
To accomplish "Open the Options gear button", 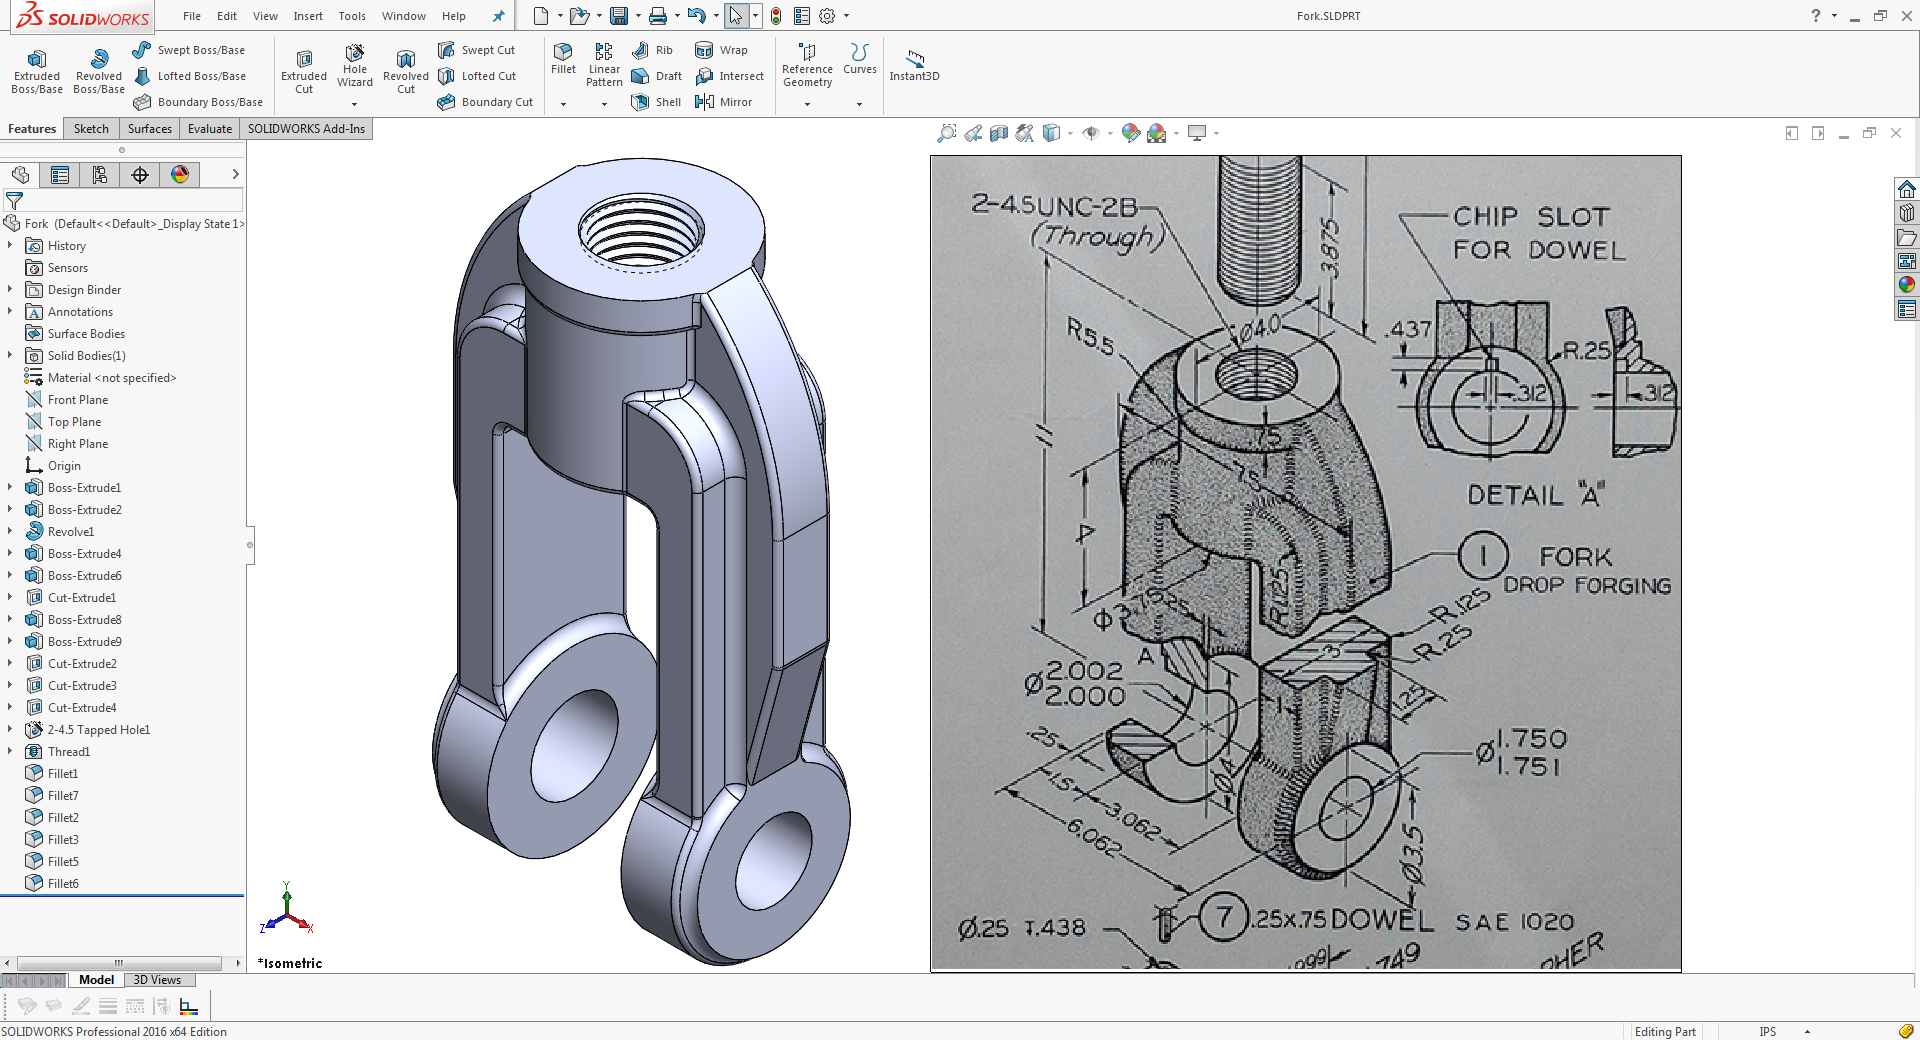I will coord(827,16).
